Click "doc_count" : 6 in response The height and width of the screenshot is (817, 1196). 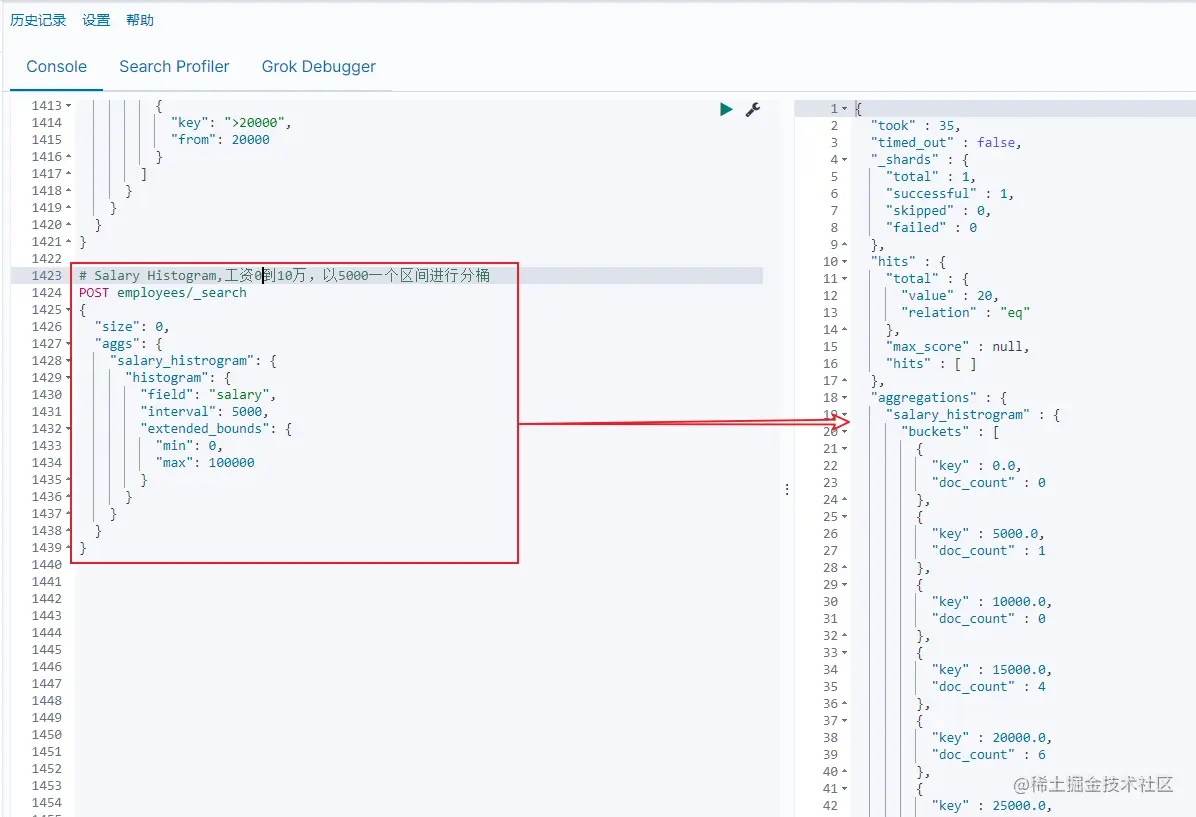(x=989, y=755)
